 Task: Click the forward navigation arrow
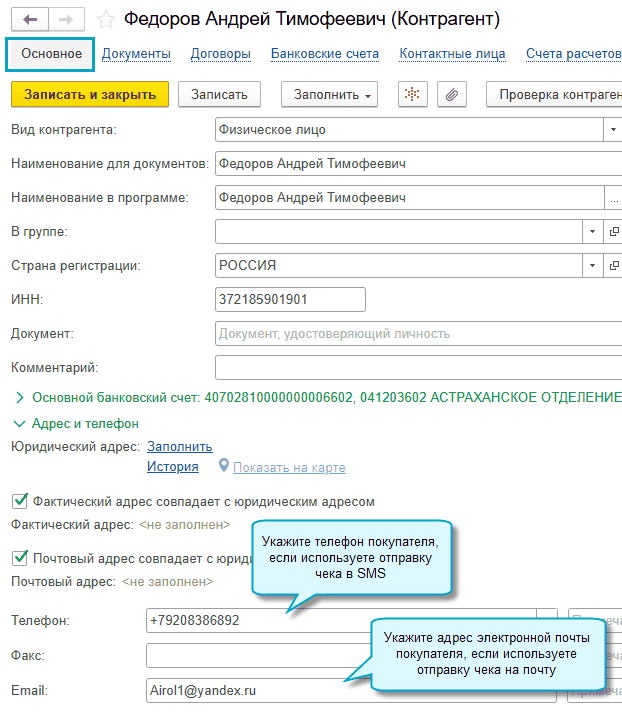(66, 20)
